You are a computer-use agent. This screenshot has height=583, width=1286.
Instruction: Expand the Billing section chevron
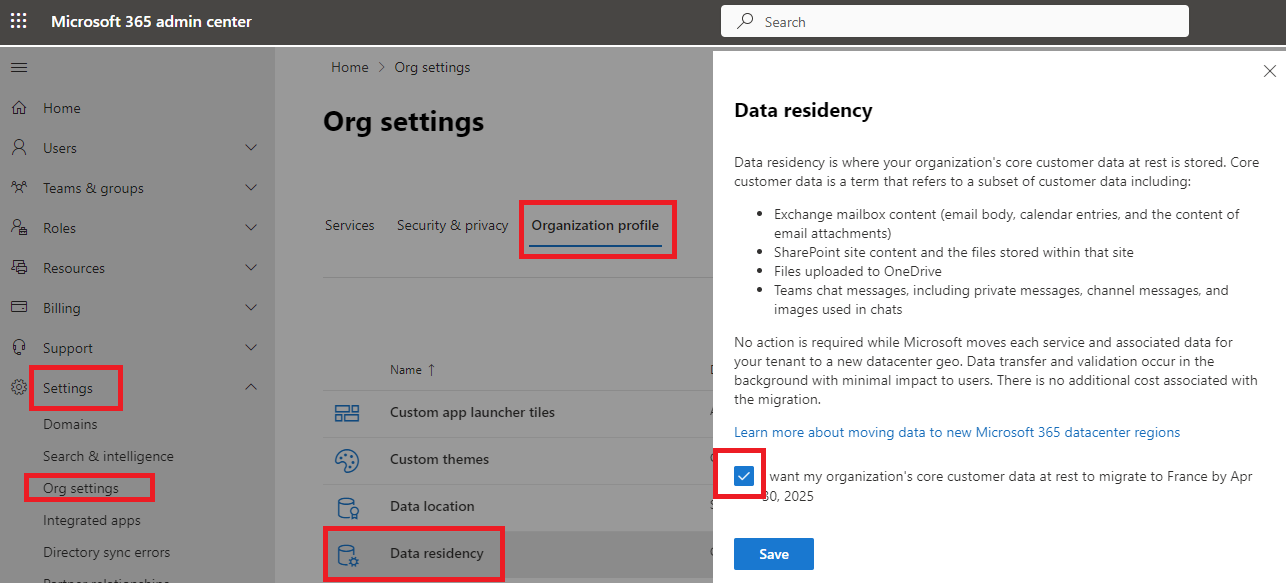251,308
